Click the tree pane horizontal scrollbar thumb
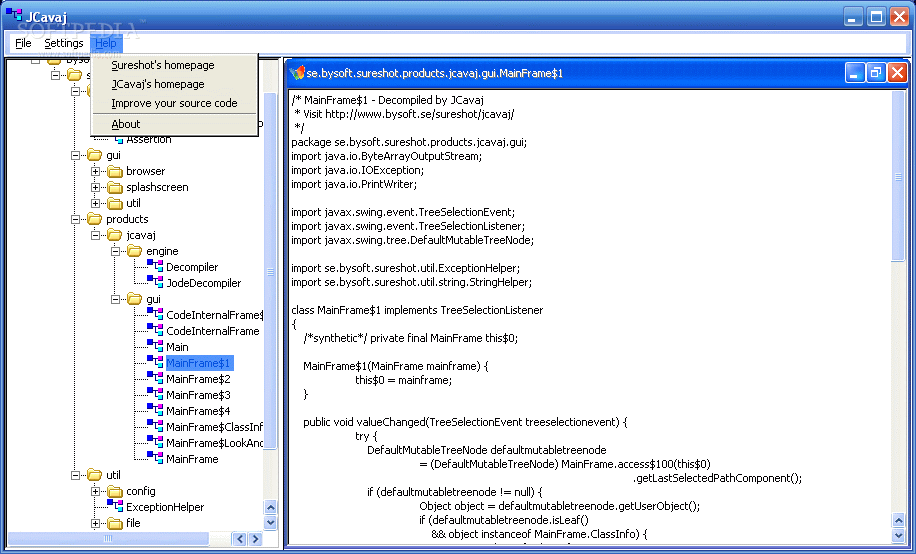This screenshot has height=554, width=916. pyautogui.click(x=107, y=539)
